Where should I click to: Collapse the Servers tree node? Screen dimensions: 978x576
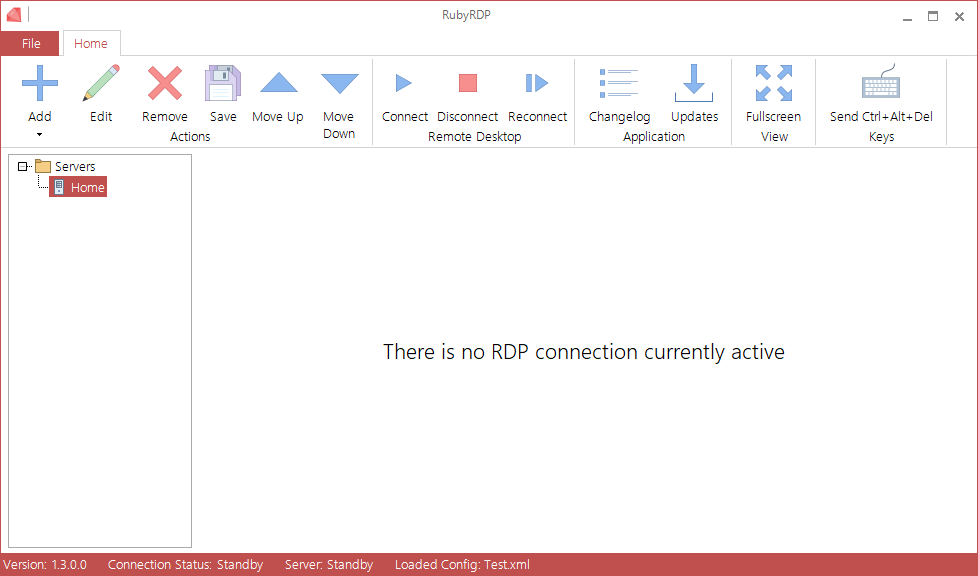[x=22, y=167]
